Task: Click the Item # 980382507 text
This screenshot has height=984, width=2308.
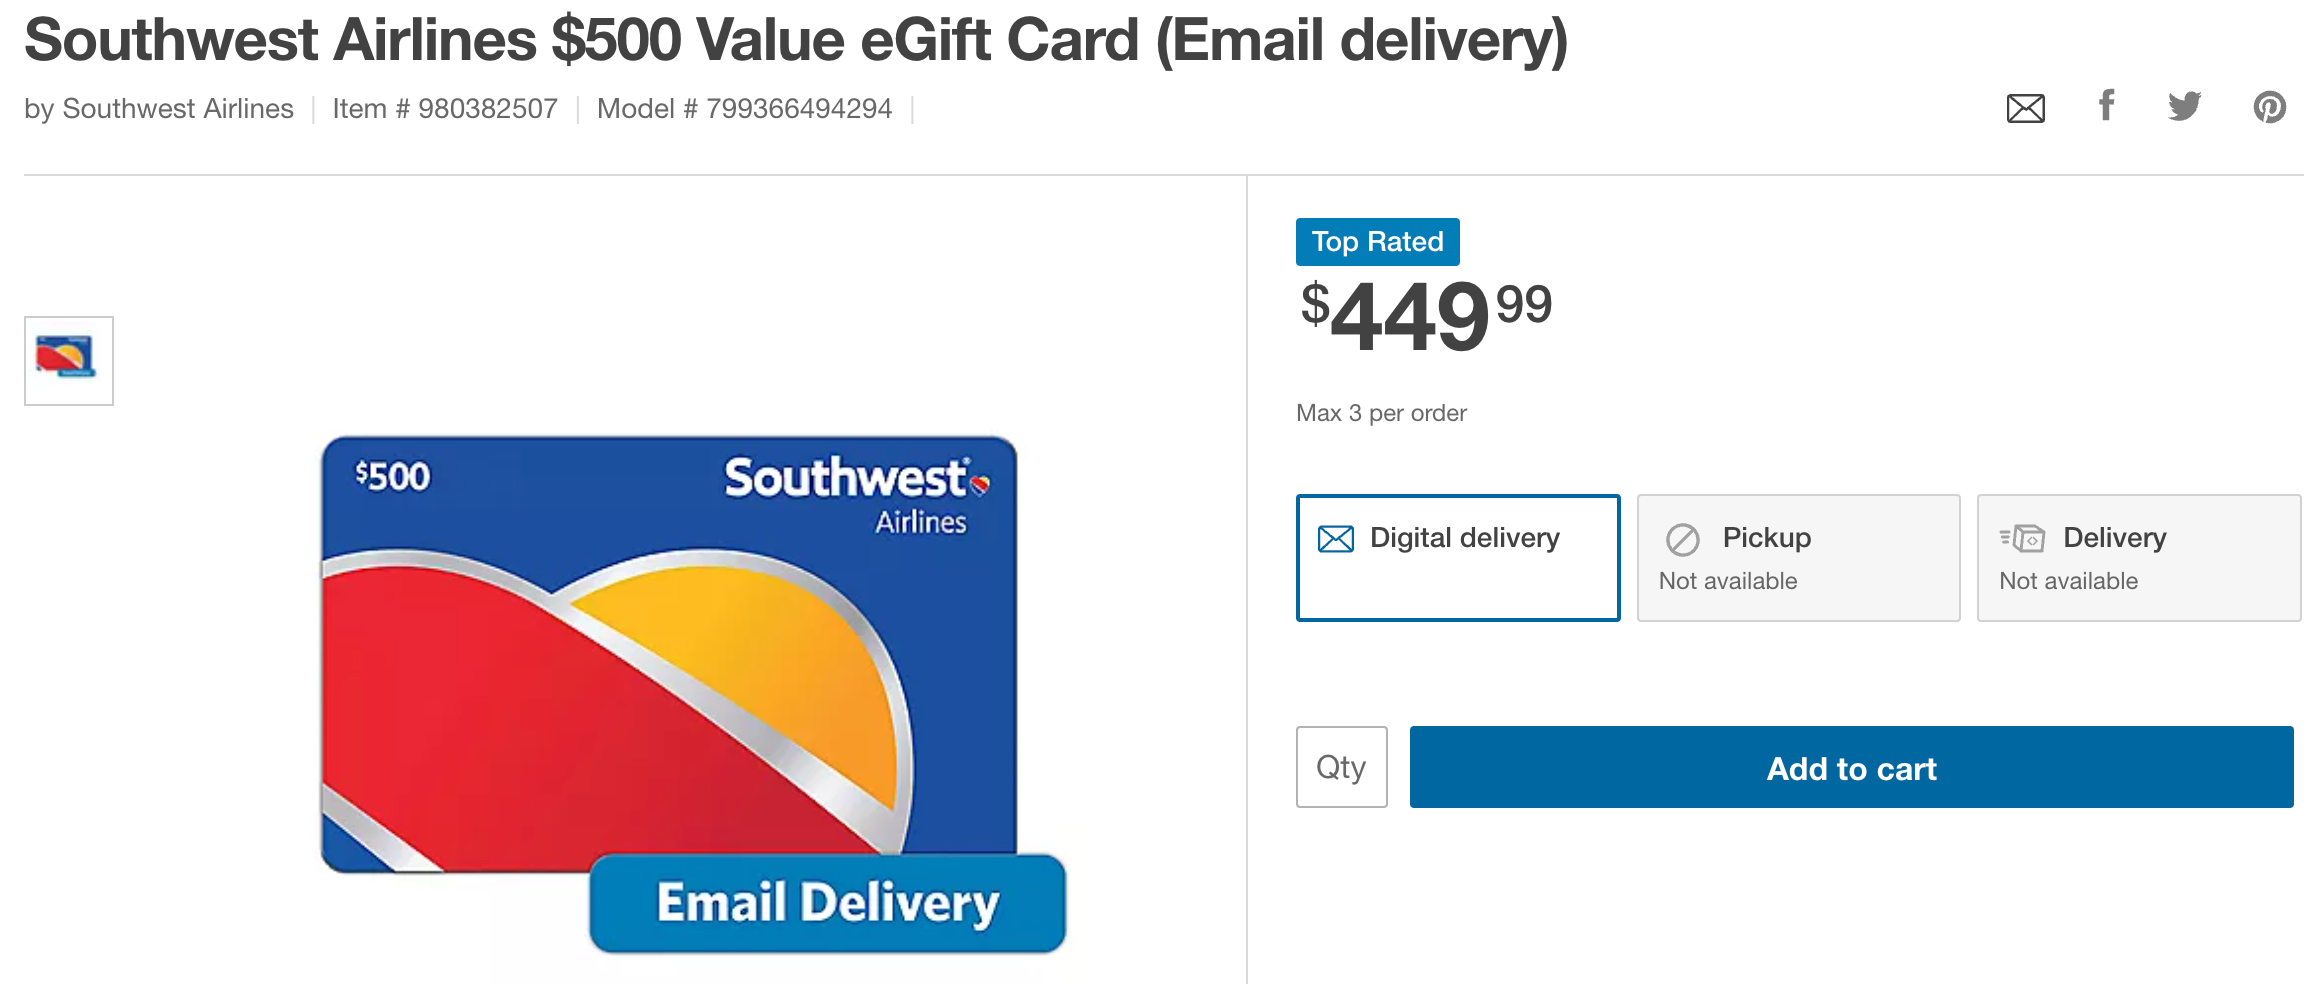Action: click(444, 108)
